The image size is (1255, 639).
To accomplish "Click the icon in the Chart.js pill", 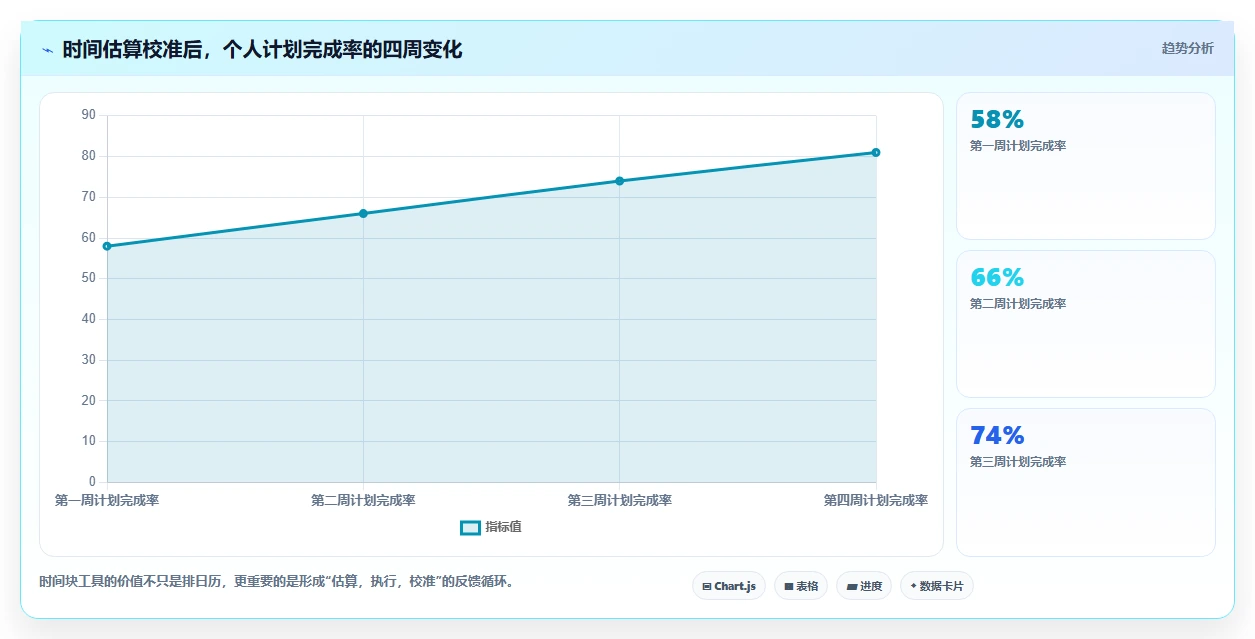I will point(707,587).
